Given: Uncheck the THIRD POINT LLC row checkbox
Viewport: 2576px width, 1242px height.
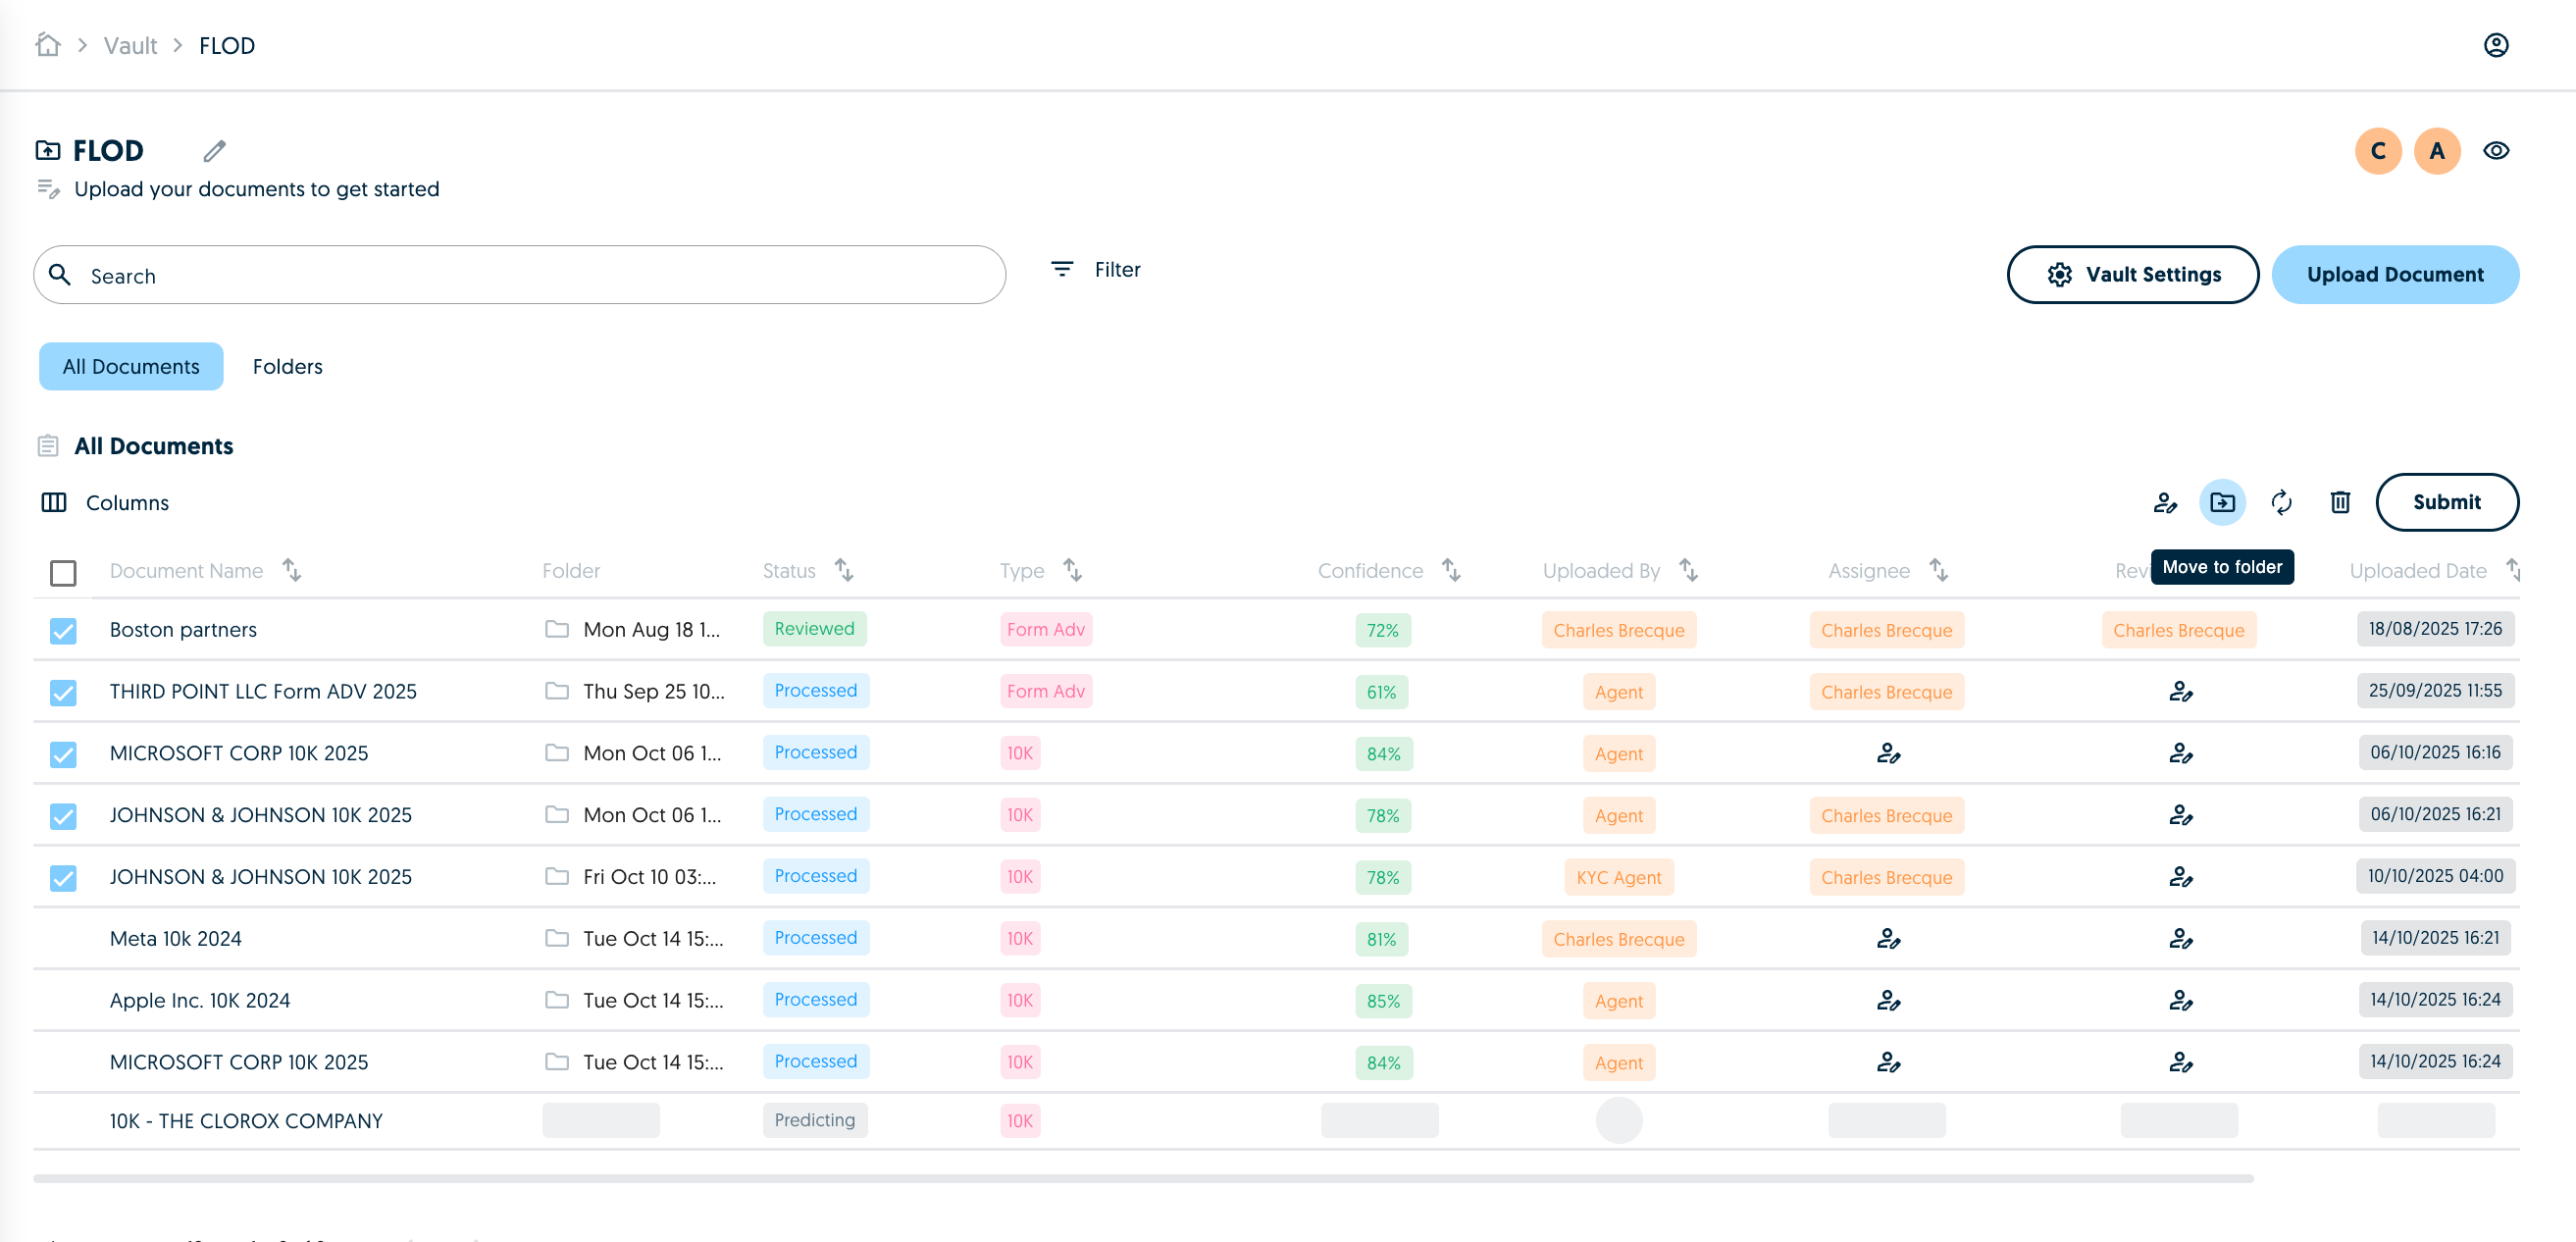Looking at the screenshot, I should 63,693.
